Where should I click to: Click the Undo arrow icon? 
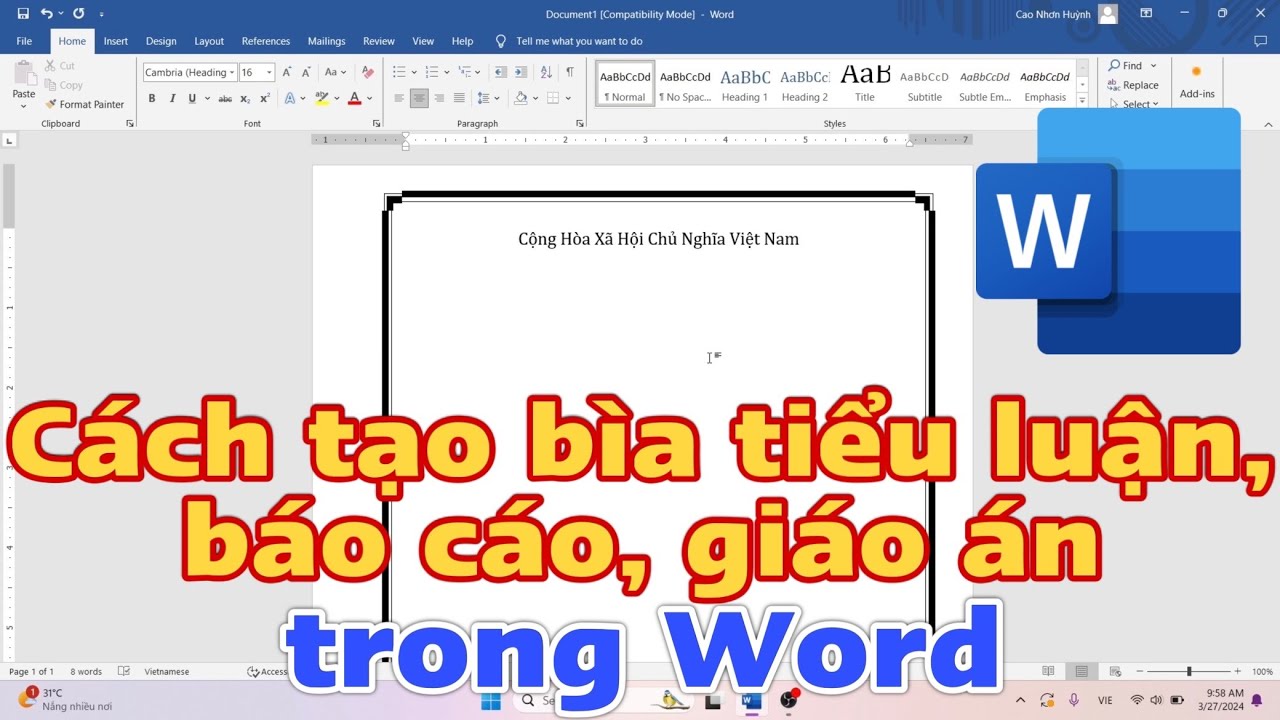46,14
